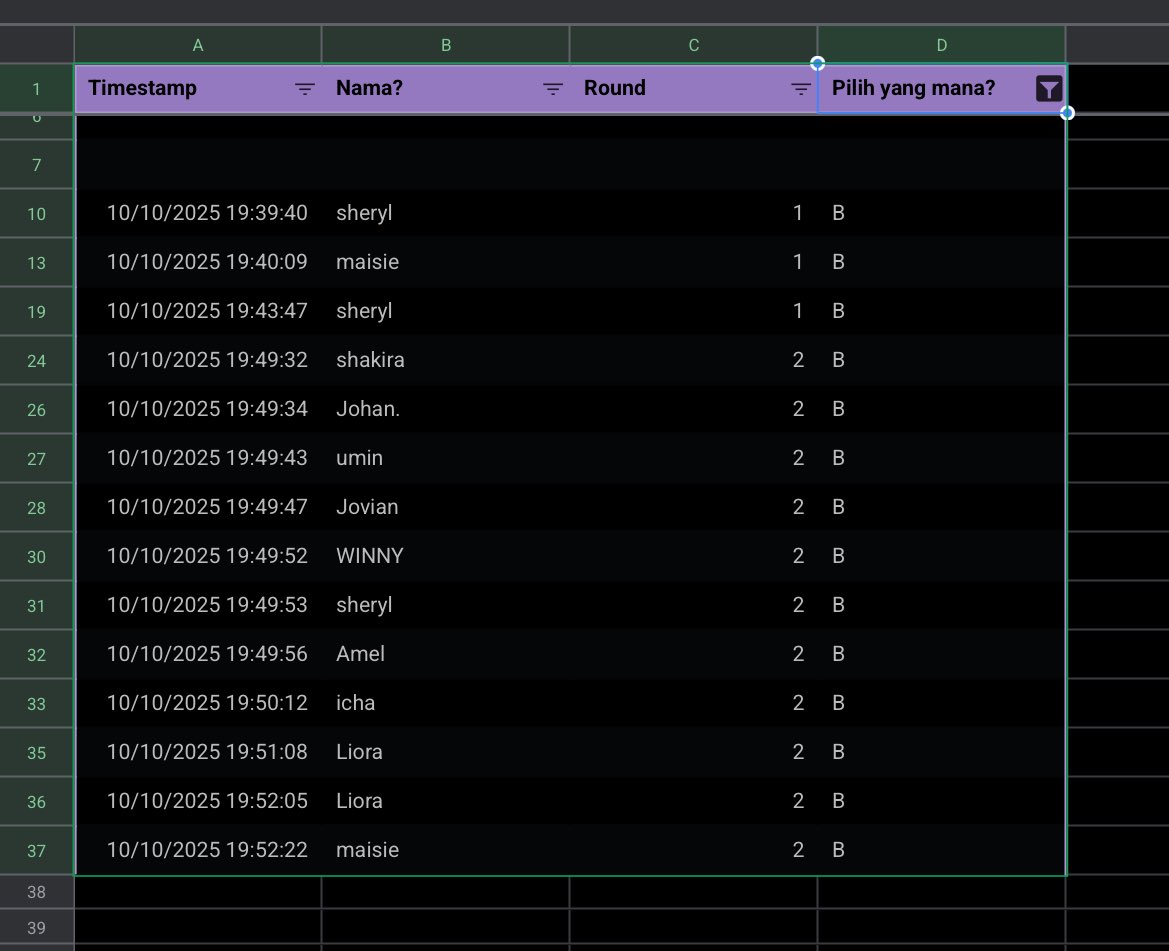Select row 37 header
Image resolution: width=1169 pixels, height=951 pixels.
[37, 850]
